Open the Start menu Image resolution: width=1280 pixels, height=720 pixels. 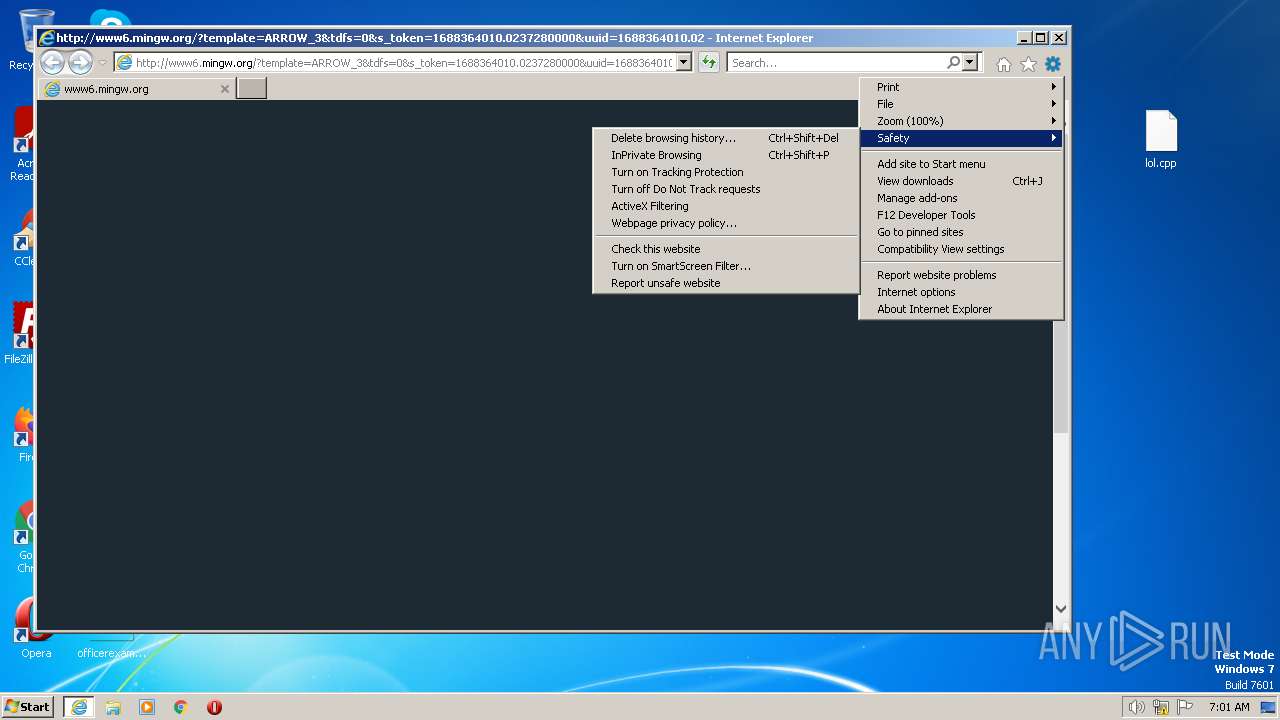coord(28,707)
